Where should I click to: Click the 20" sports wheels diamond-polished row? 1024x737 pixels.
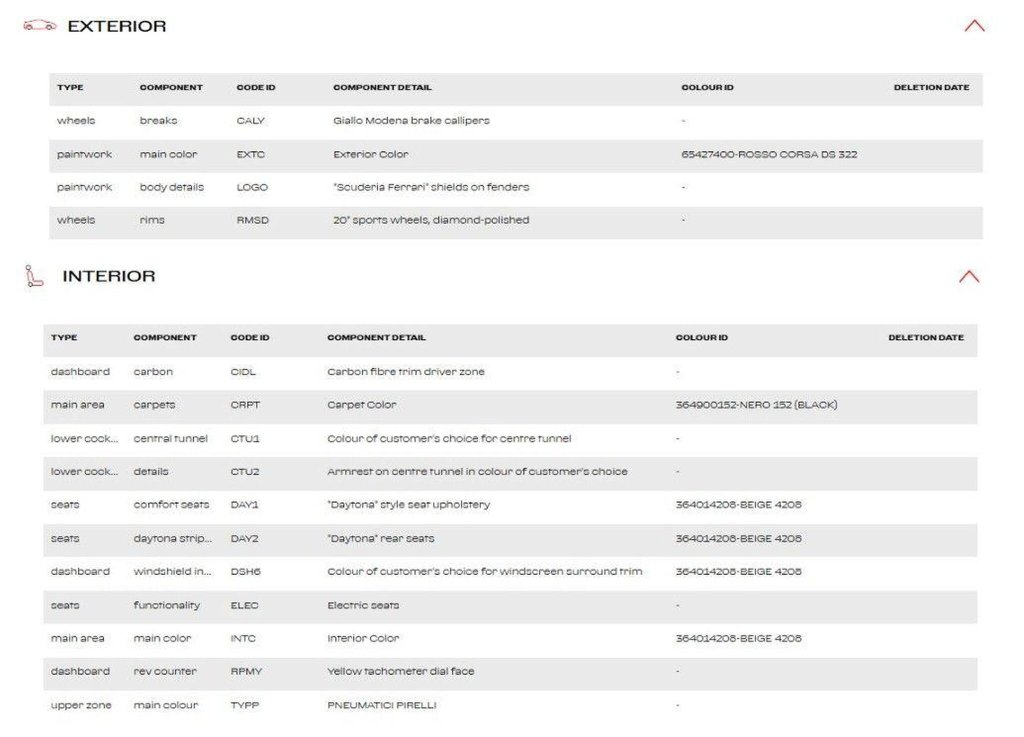pos(516,221)
